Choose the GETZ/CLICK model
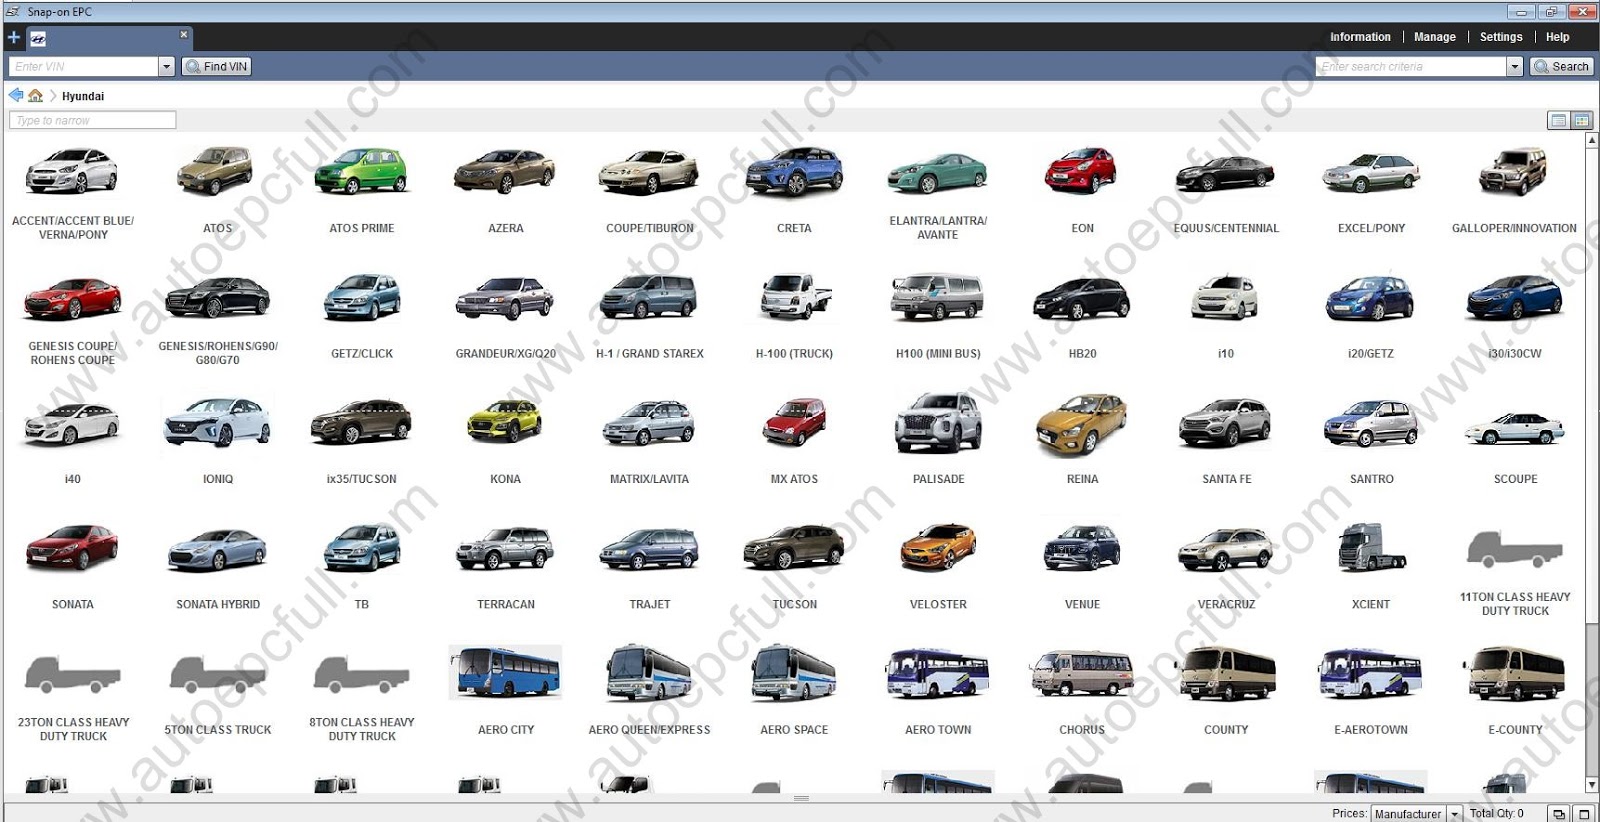Image resolution: width=1600 pixels, height=822 pixels. coord(362,315)
